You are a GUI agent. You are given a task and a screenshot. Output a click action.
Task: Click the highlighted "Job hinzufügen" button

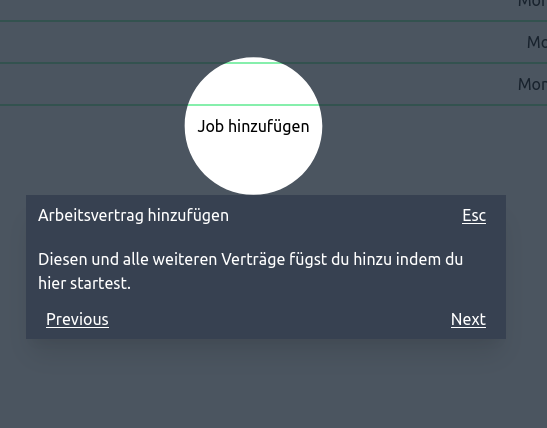[253, 126]
